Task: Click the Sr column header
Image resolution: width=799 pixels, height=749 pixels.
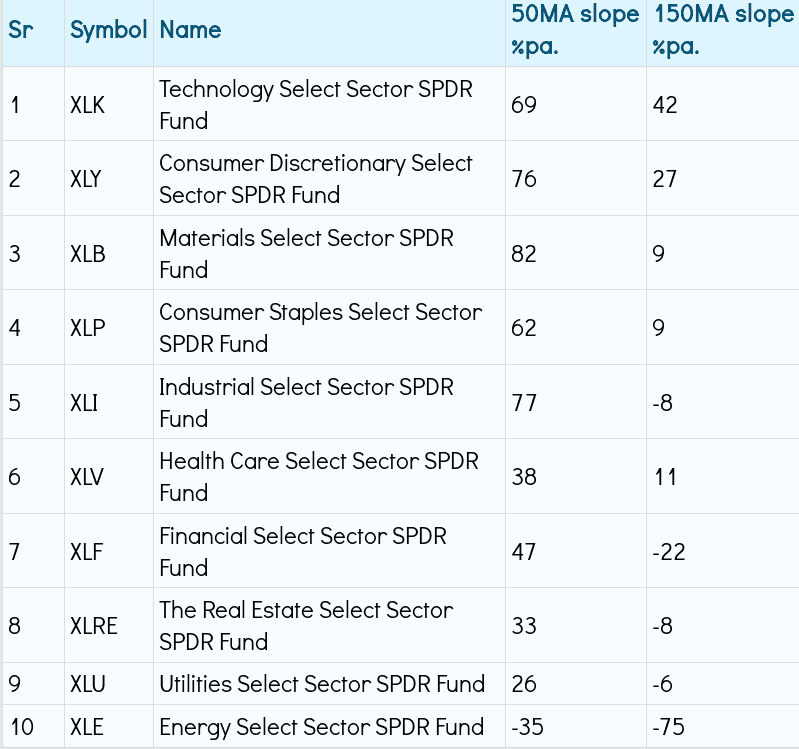Action: point(20,30)
